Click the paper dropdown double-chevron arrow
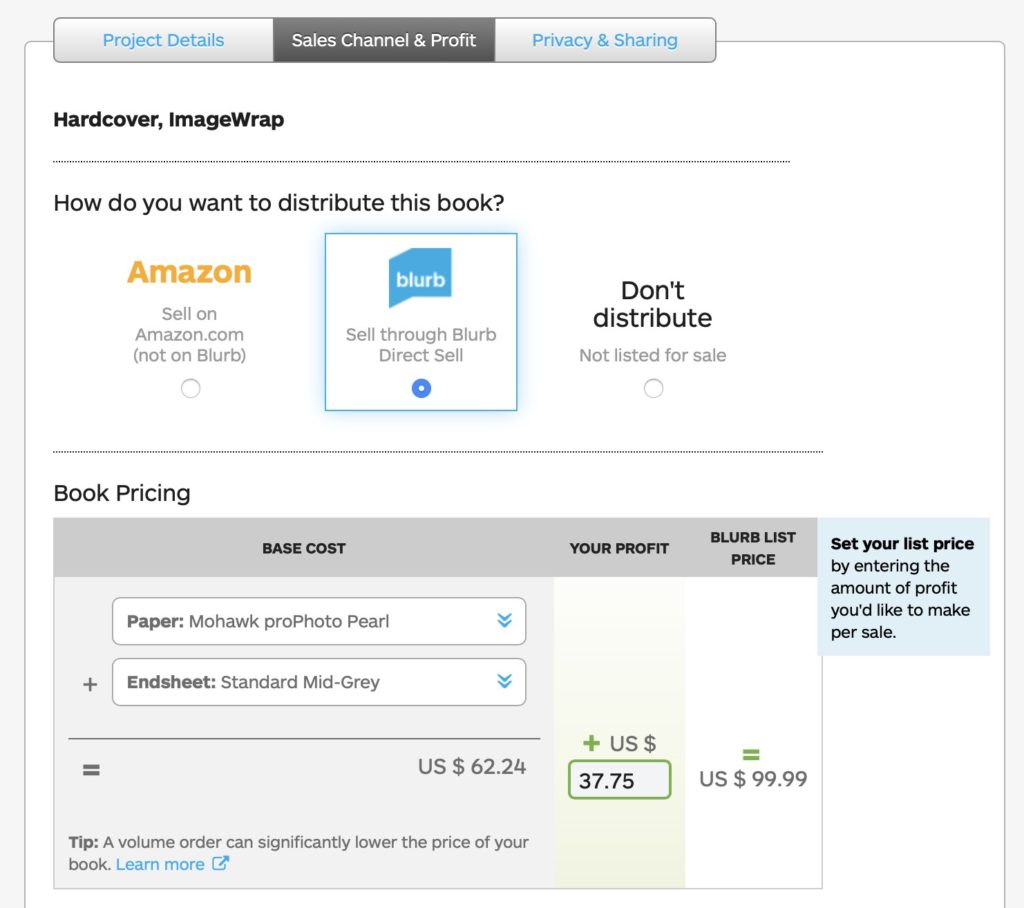This screenshot has width=1024, height=908. point(504,620)
